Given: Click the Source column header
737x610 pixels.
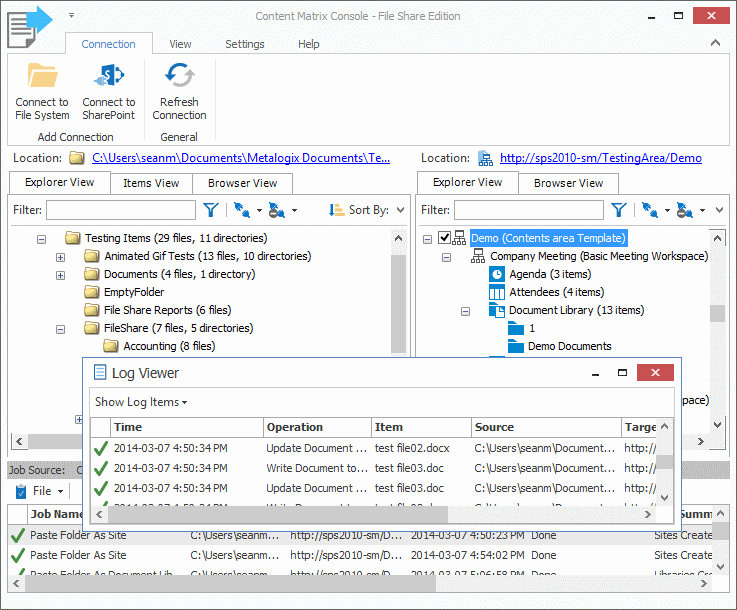Looking at the screenshot, I should [546, 427].
